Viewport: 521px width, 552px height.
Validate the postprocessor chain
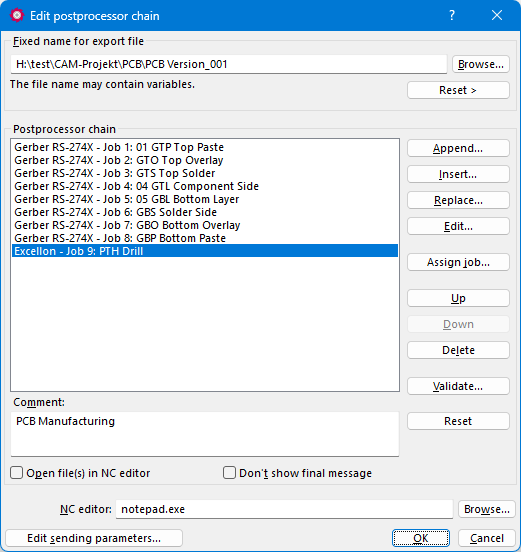(458, 386)
